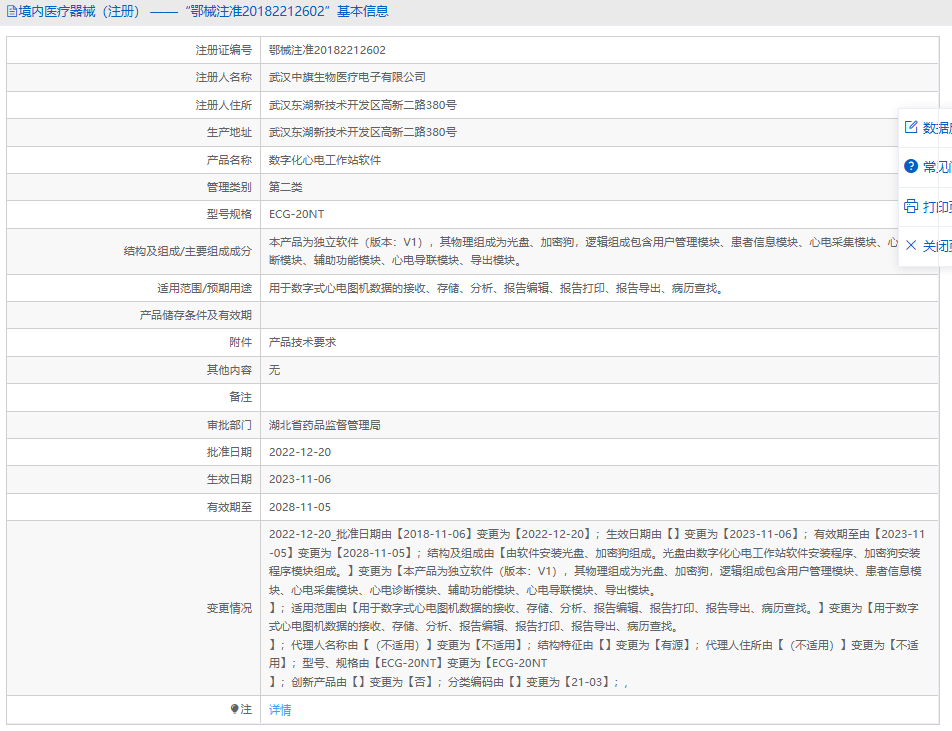Click the 打印 print side panel label

(937, 206)
